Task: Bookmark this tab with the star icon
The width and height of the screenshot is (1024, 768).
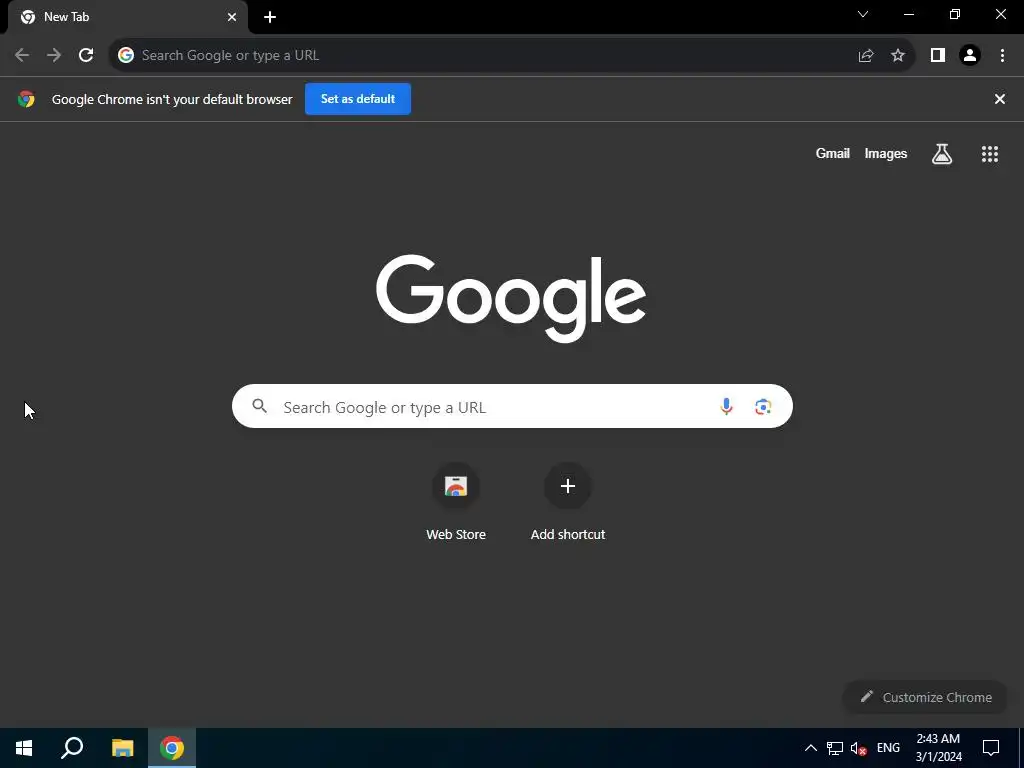Action: pos(898,56)
